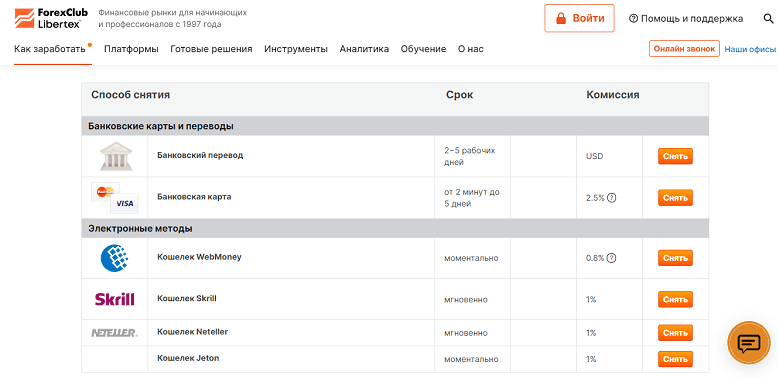This screenshot has height=378, width=778.
Task: Click the Skrill logo
Action: click(115, 299)
